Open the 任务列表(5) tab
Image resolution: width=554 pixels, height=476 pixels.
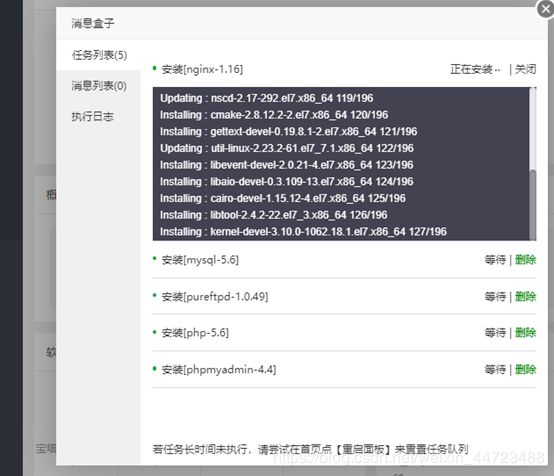[x=99, y=55]
